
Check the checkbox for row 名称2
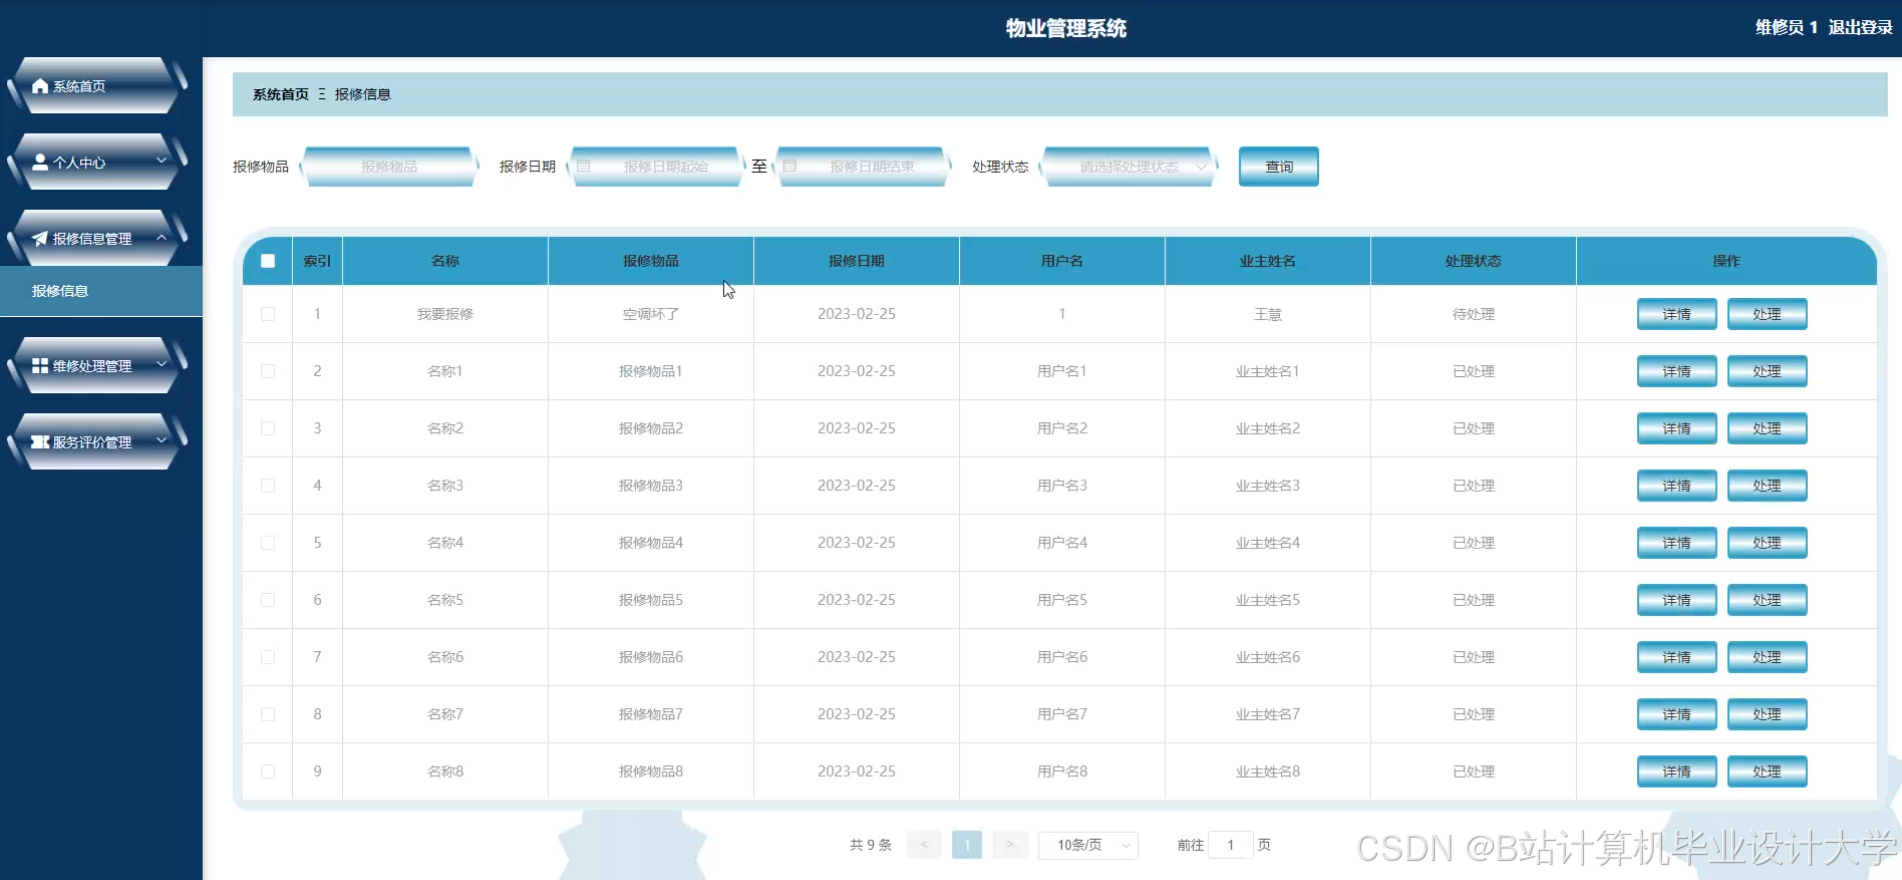click(268, 428)
